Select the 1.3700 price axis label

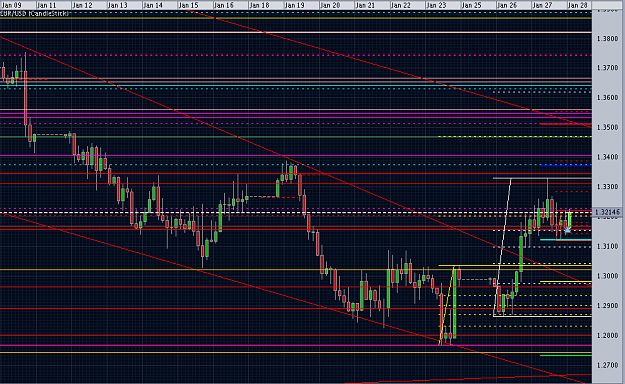(608, 68)
